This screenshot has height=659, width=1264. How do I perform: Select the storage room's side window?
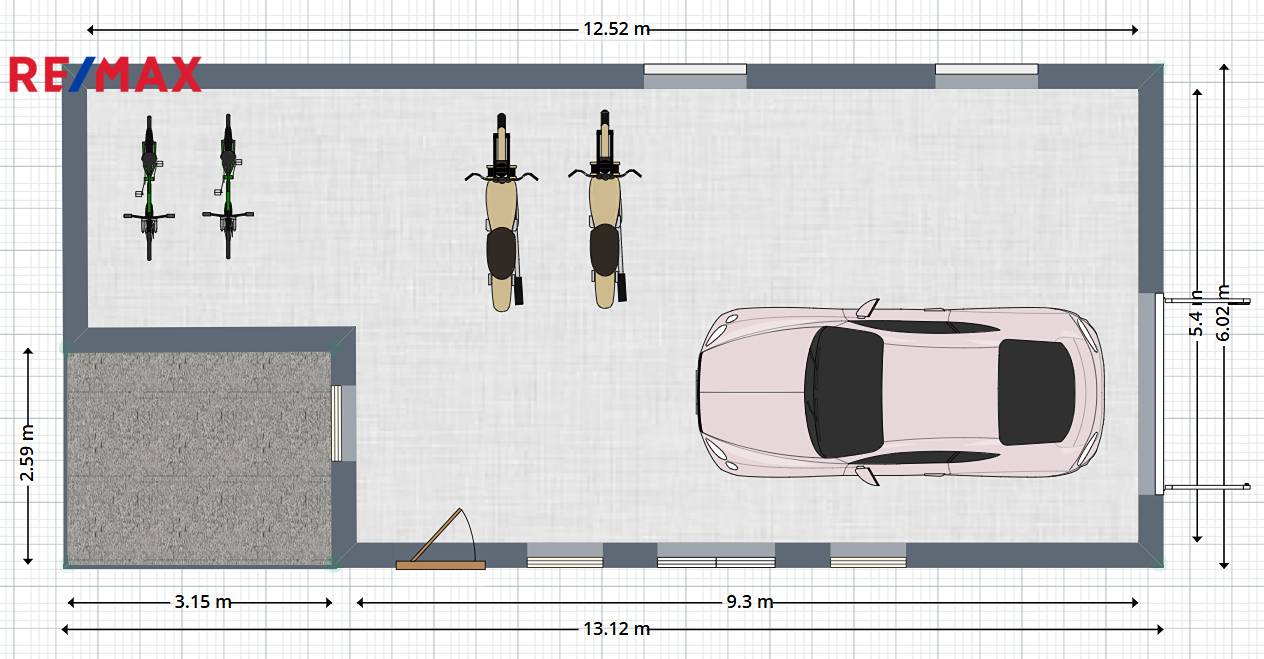coord(343,423)
